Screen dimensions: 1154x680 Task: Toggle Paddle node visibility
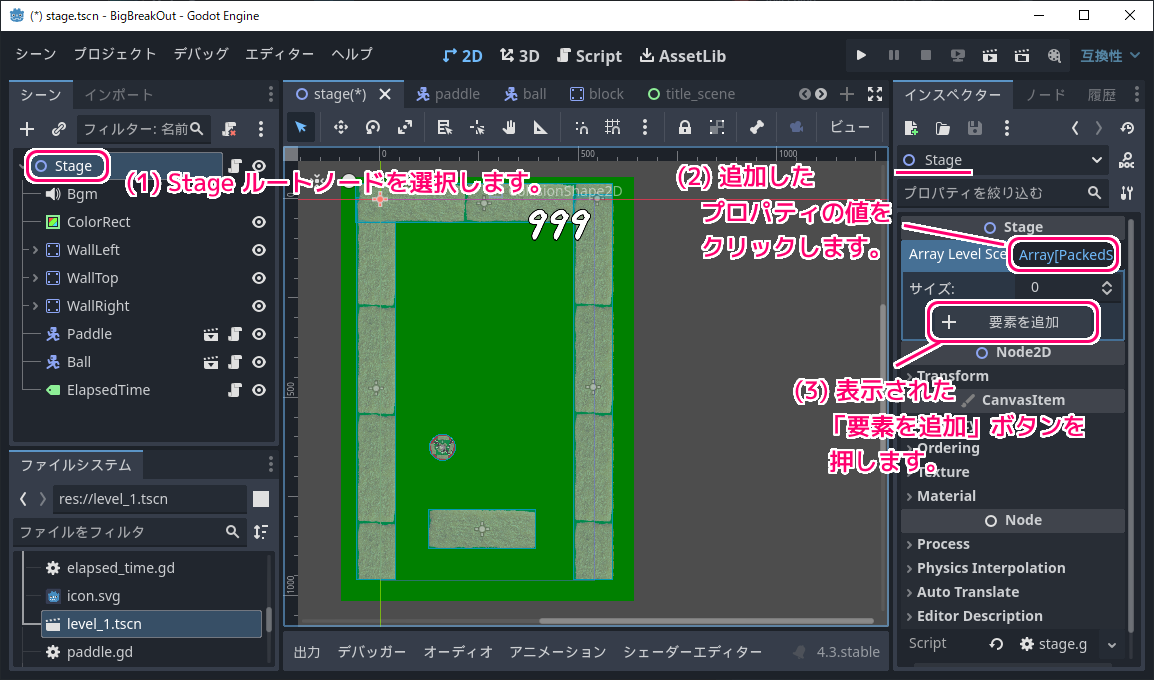coord(259,334)
